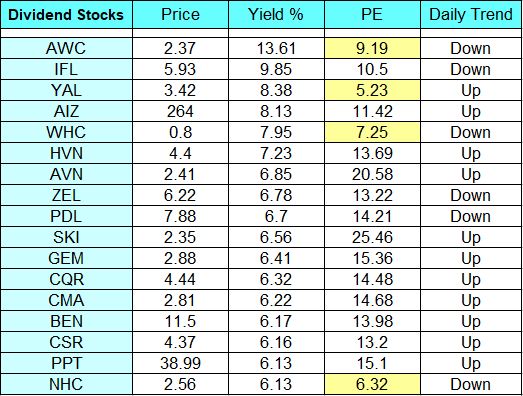This screenshot has height=396, width=523.
Task: Select the PDL yield value 6.7
Action: 276,217
